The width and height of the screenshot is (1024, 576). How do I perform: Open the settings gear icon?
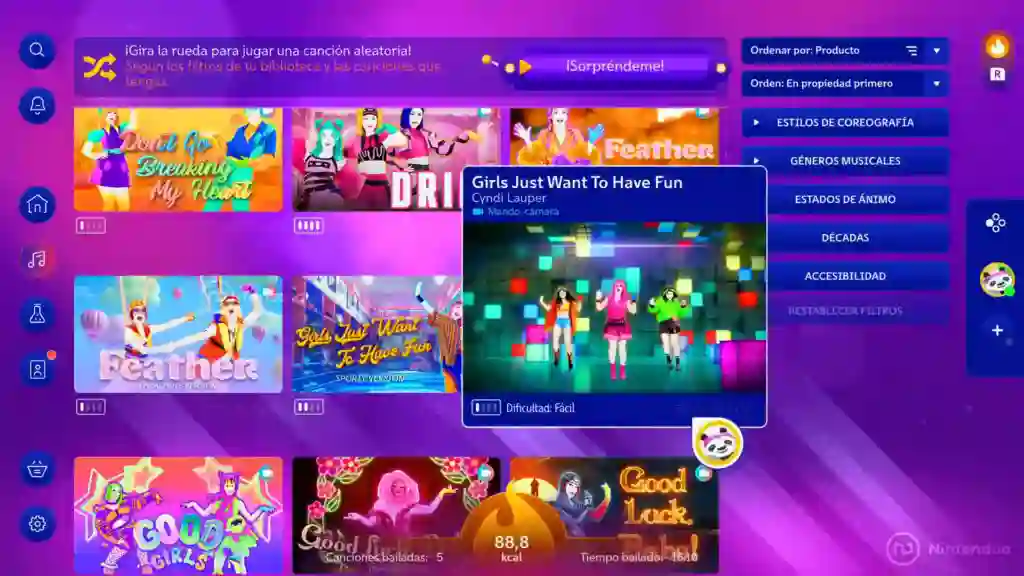37,523
